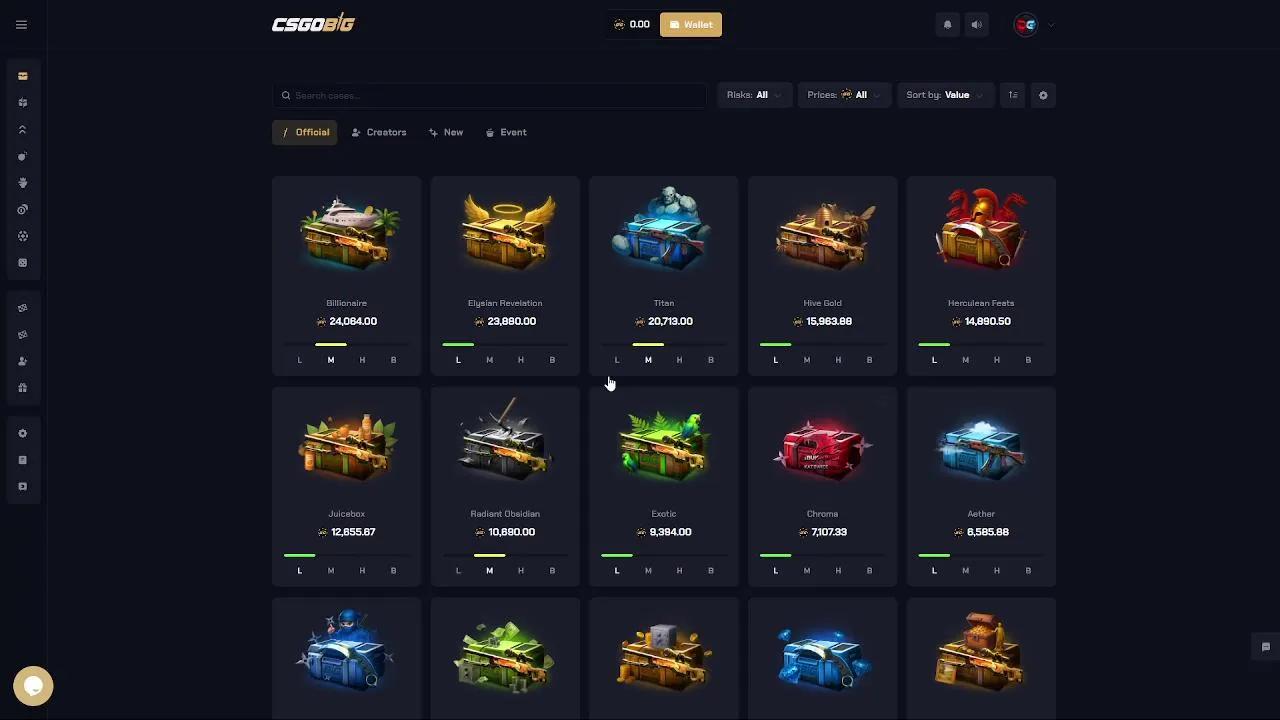Toggle sort order direction icon

[x=1013, y=95]
